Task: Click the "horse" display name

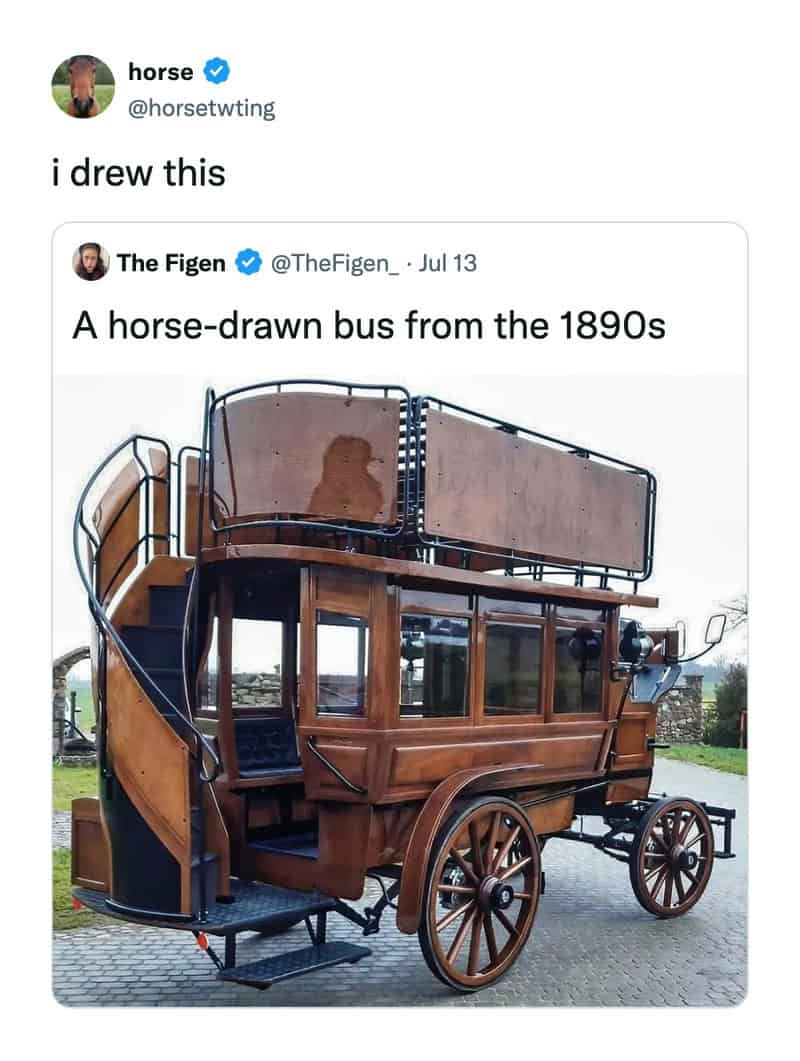Action: coord(160,72)
